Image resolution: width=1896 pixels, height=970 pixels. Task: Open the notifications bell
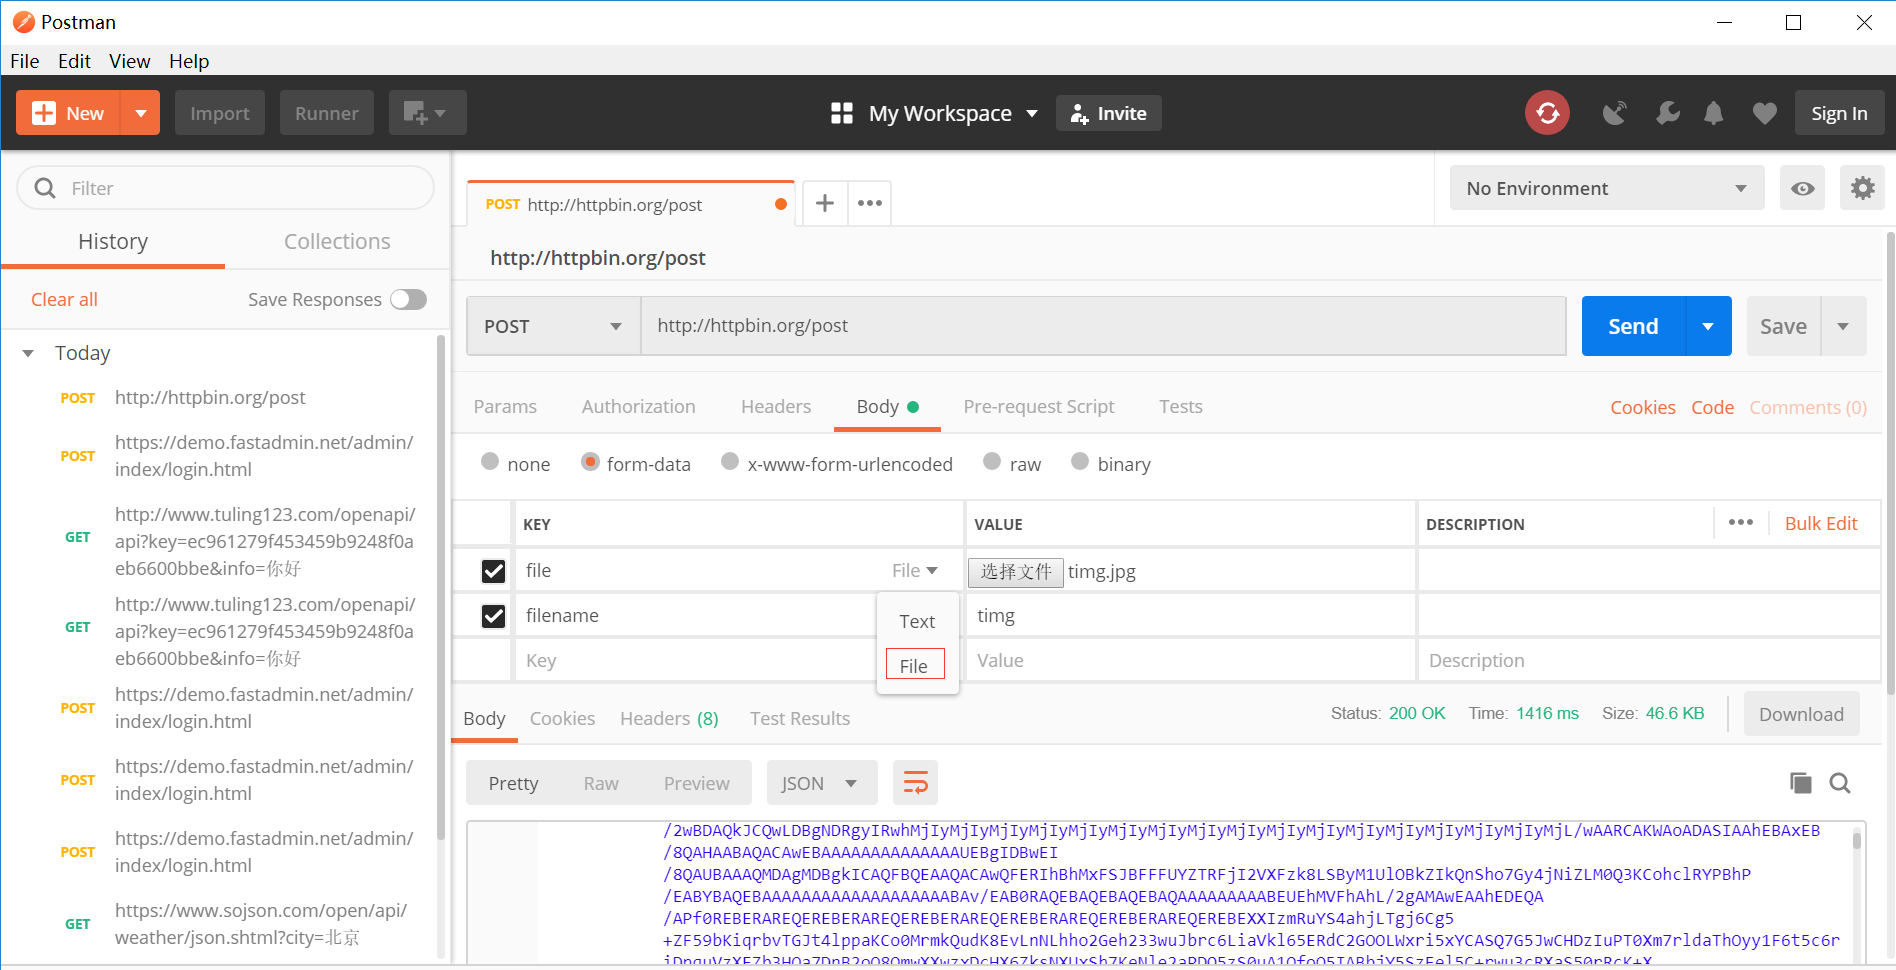point(1713,113)
